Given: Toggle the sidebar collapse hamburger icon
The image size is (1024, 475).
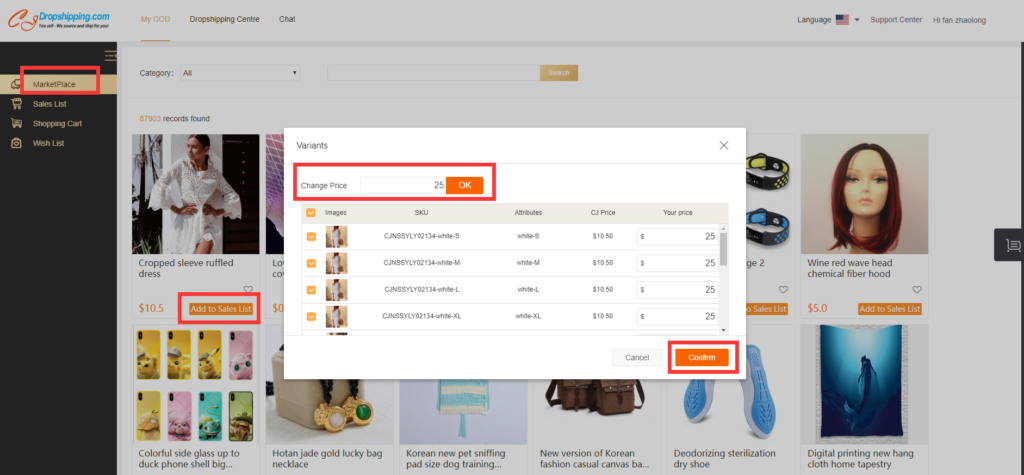Looking at the screenshot, I should (110, 56).
